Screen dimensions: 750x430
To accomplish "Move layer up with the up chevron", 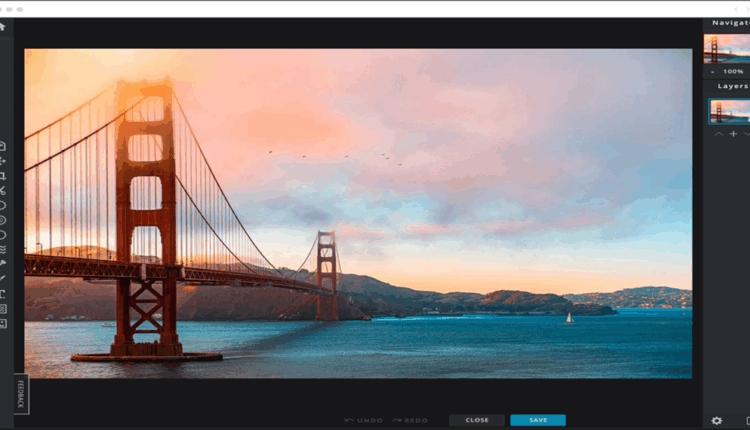I will point(716,133).
